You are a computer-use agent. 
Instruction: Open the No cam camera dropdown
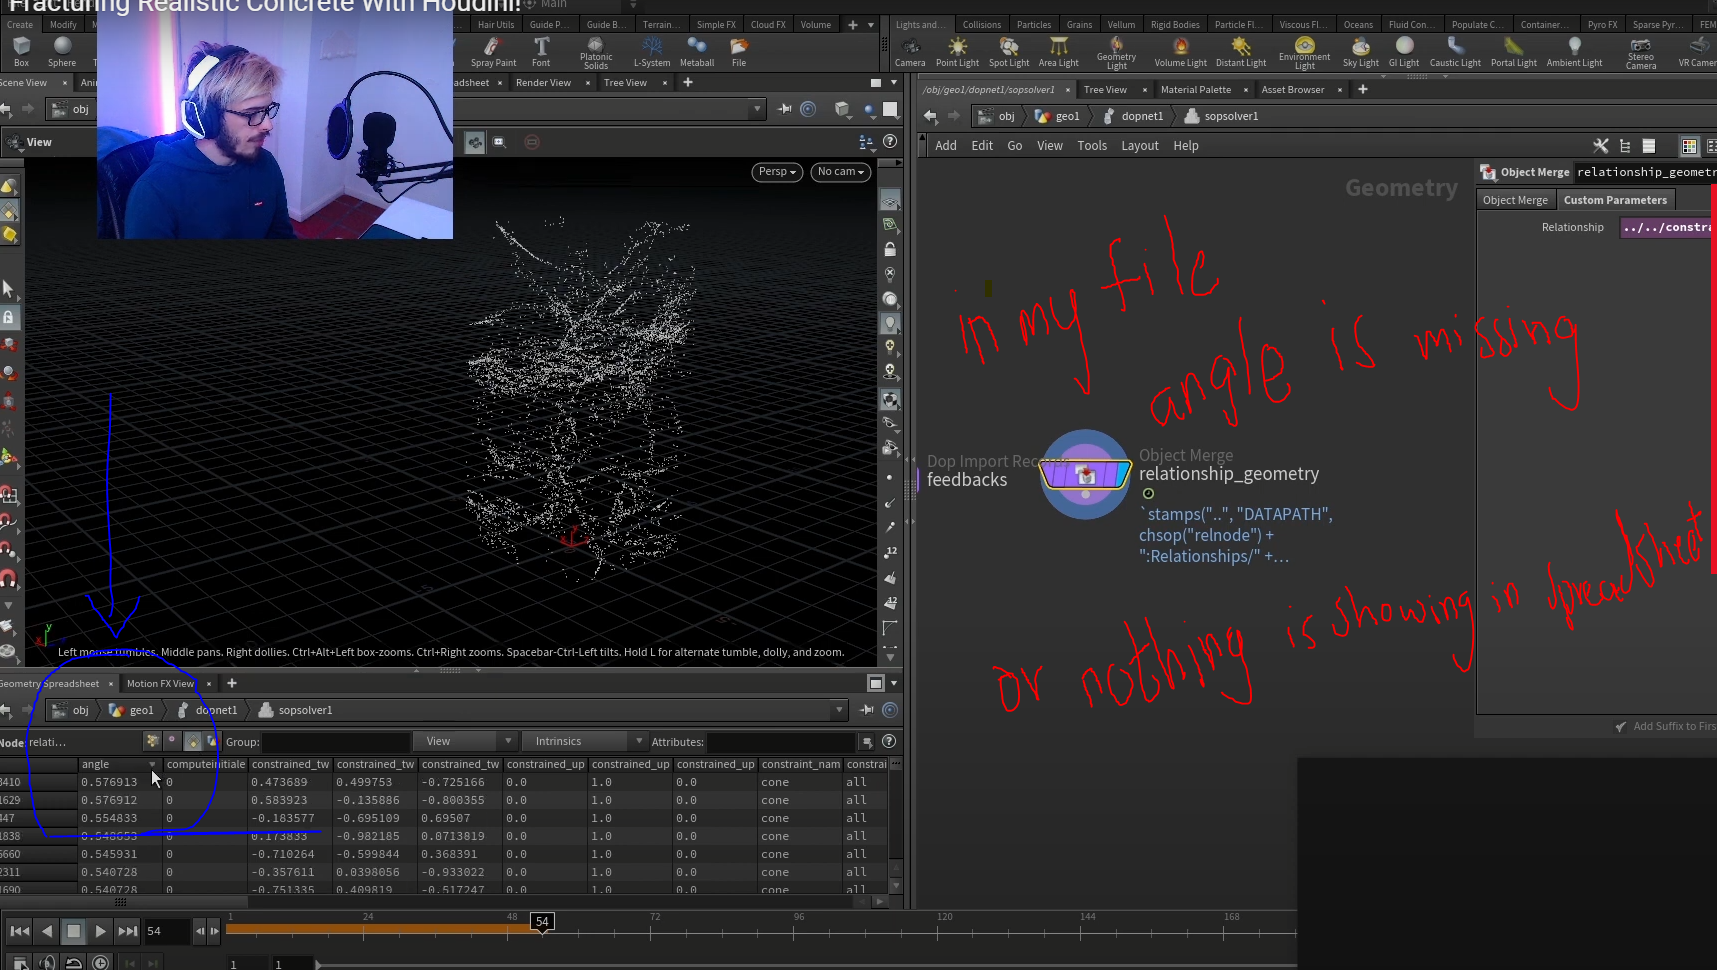(841, 172)
